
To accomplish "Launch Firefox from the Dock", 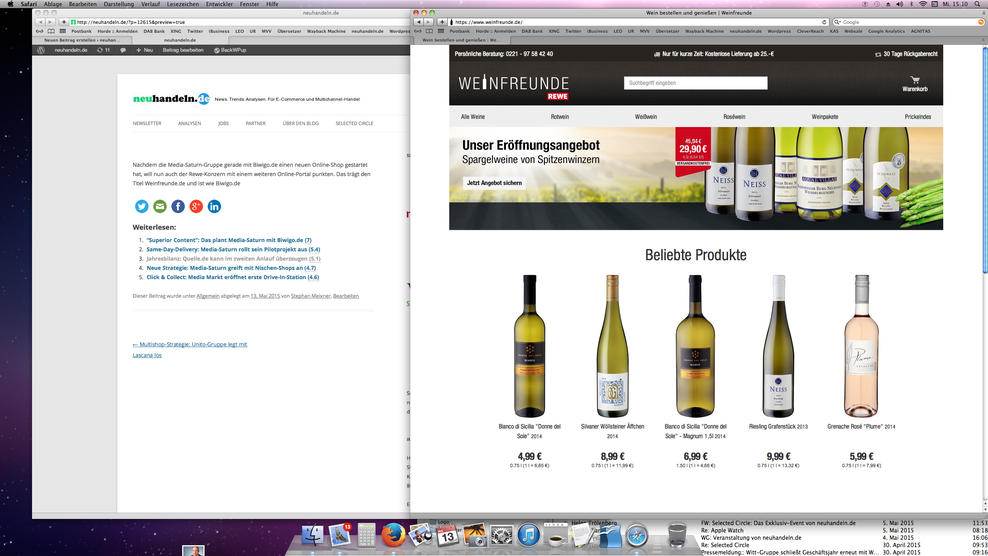I will (x=393, y=535).
